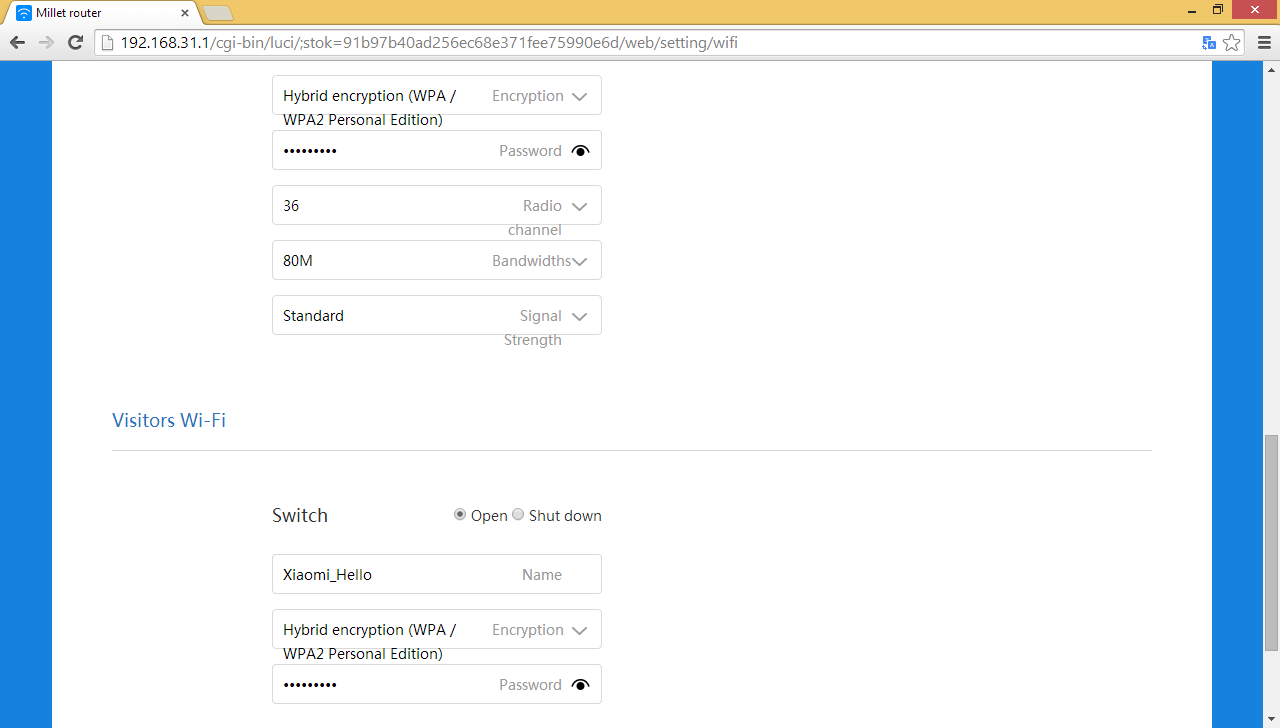Click the address bar URL
The width and height of the screenshot is (1280, 728).
[x=429, y=43]
